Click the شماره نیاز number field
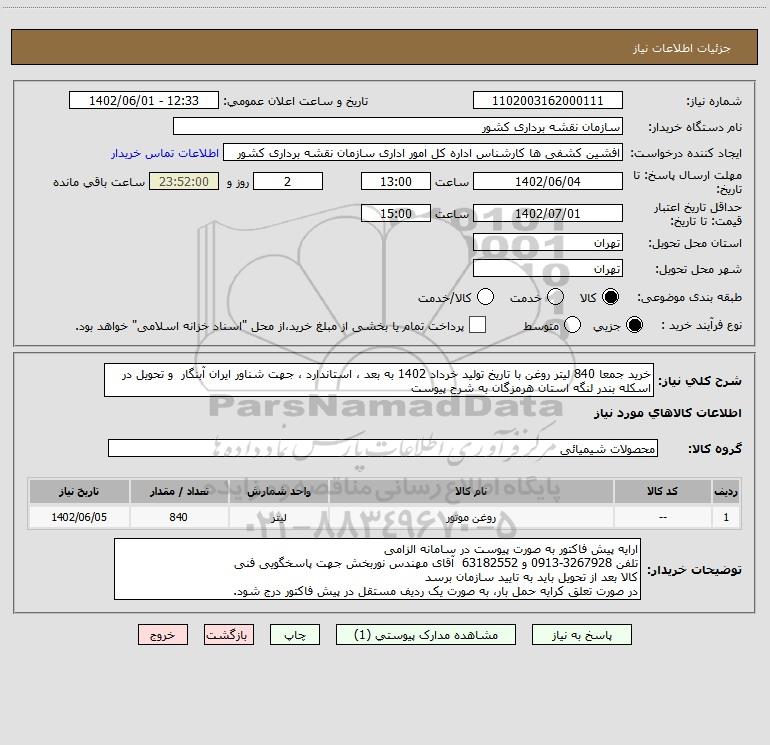This screenshot has height=745, width=770. (x=548, y=101)
